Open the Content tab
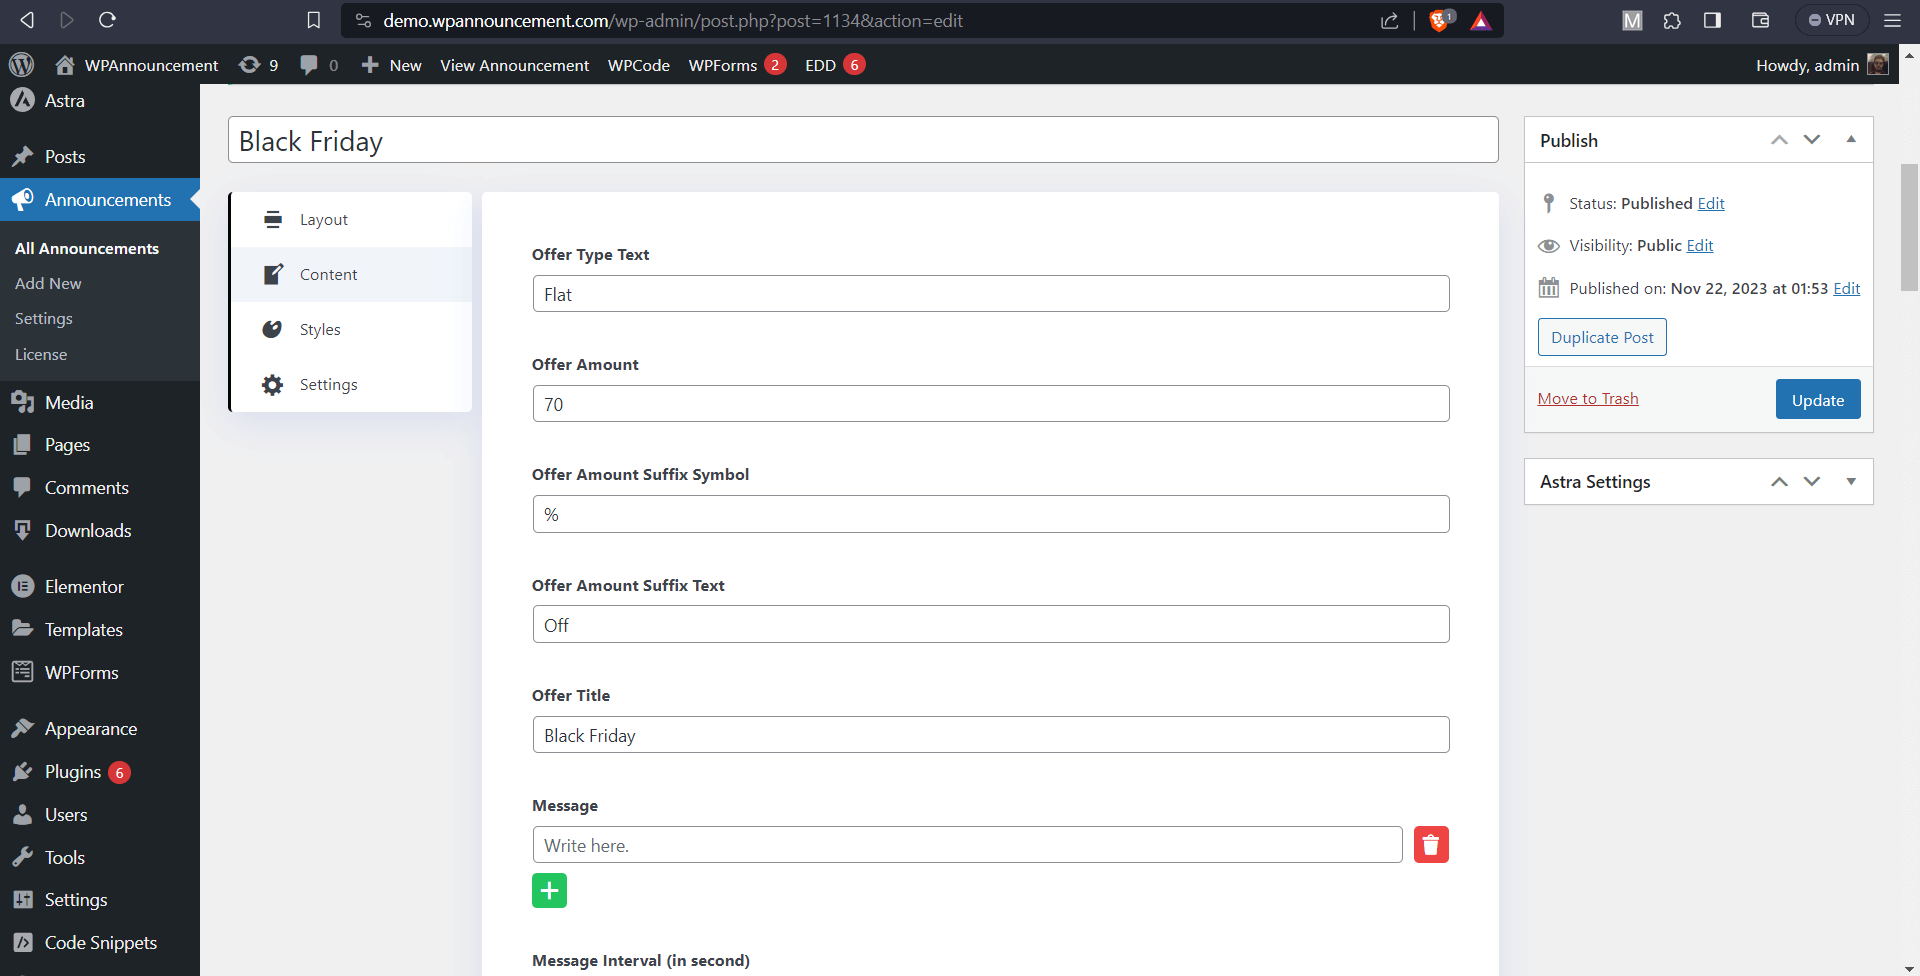 (351, 275)
